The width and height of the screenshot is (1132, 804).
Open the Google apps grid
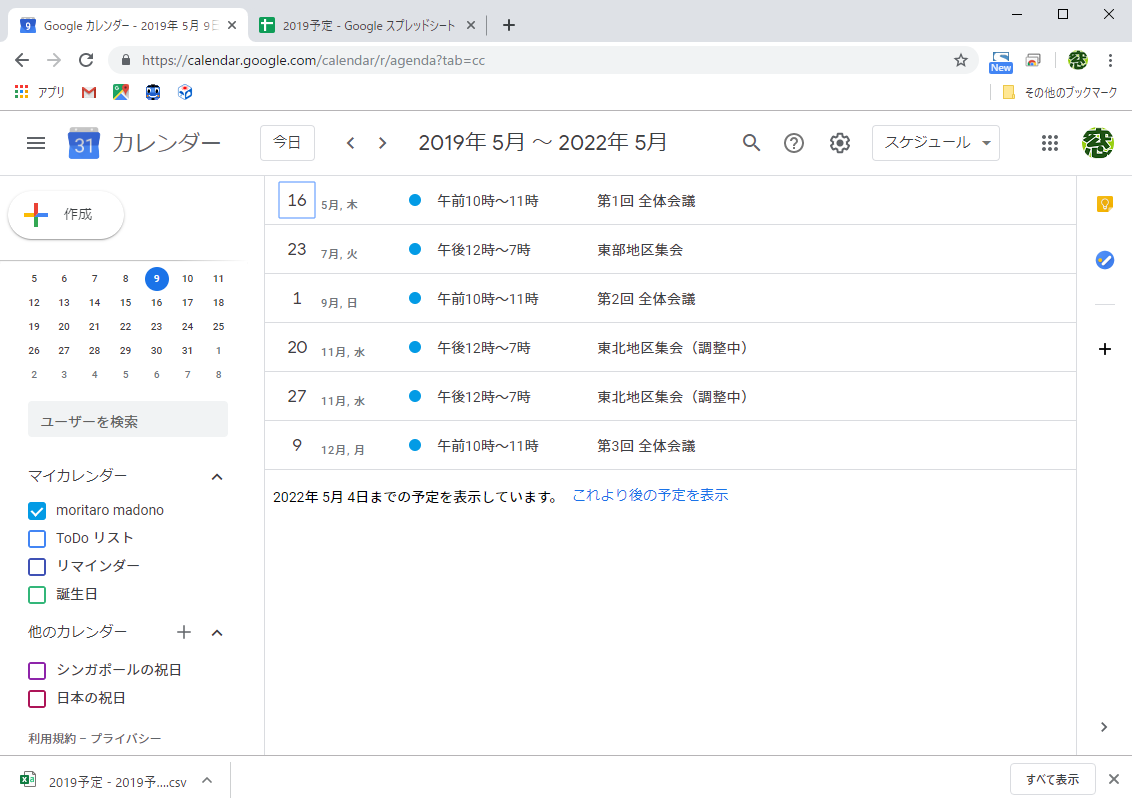pyautogui.click(x=1049, y=143)
